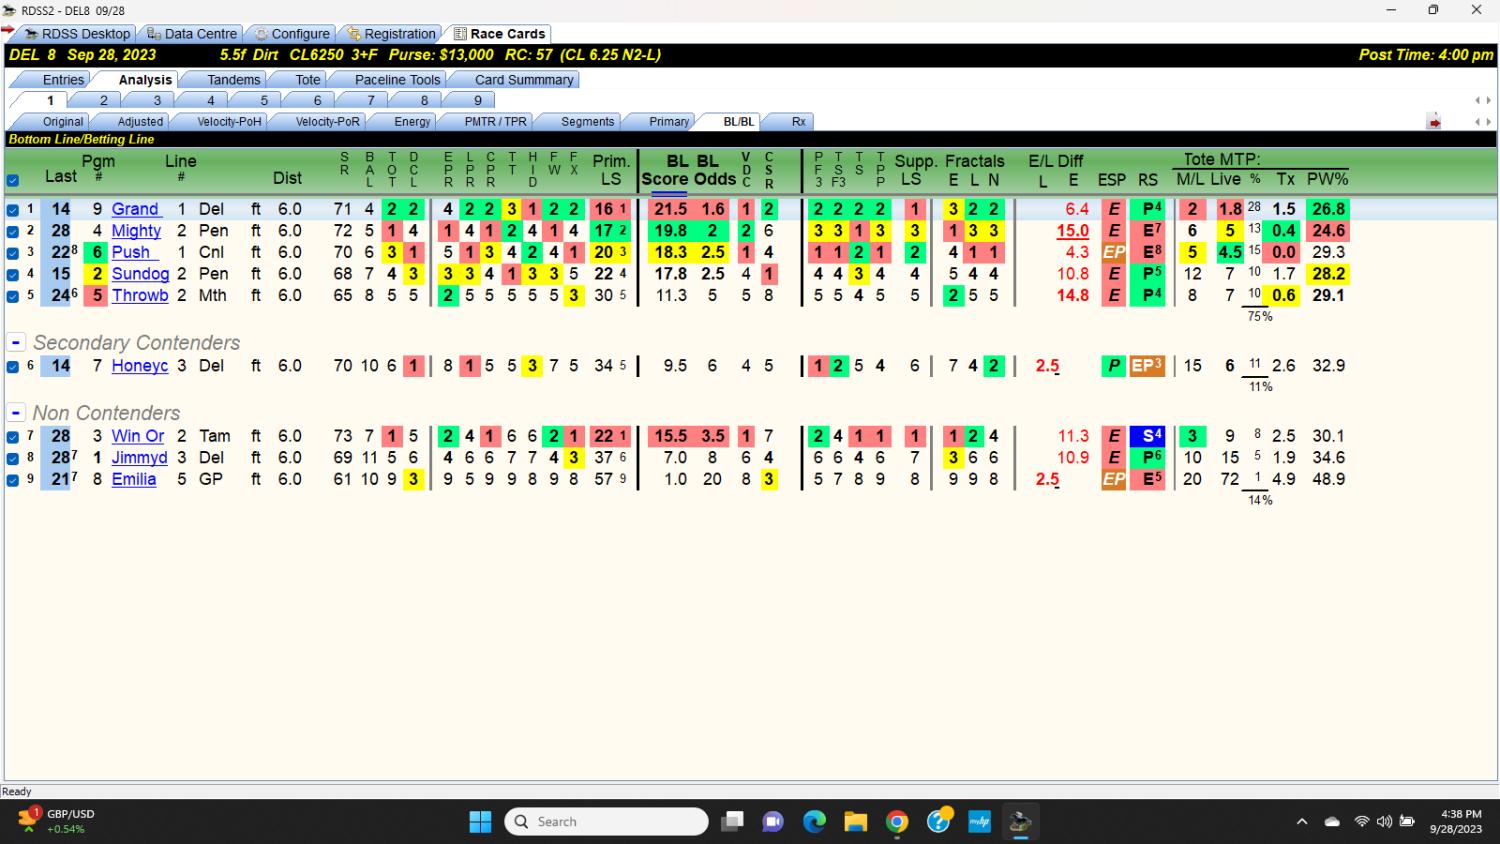Open the help question mark app in the taskbar
Screen dimensions: 1500x844
pyautogui.click(x=938, y=822)
